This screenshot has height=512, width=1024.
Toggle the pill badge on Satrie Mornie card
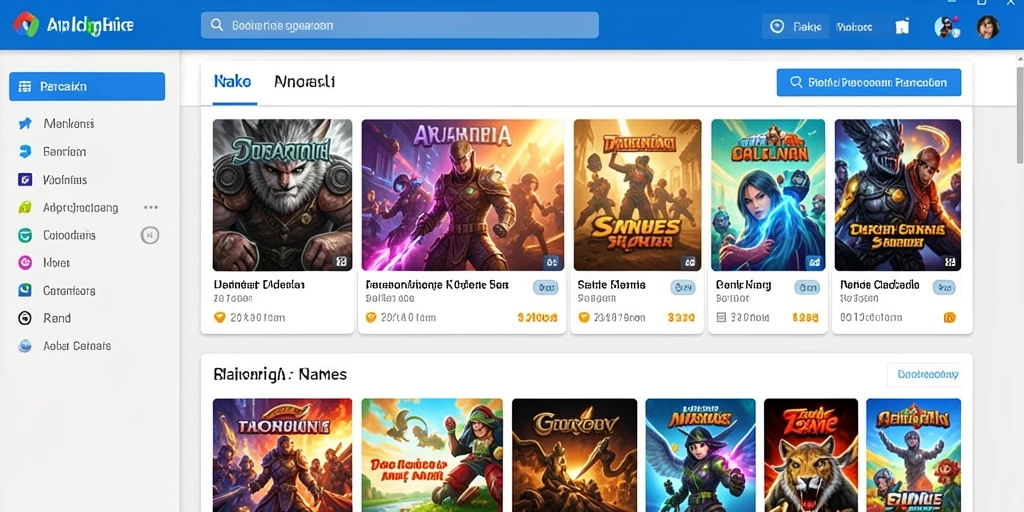tap(682, 287)
